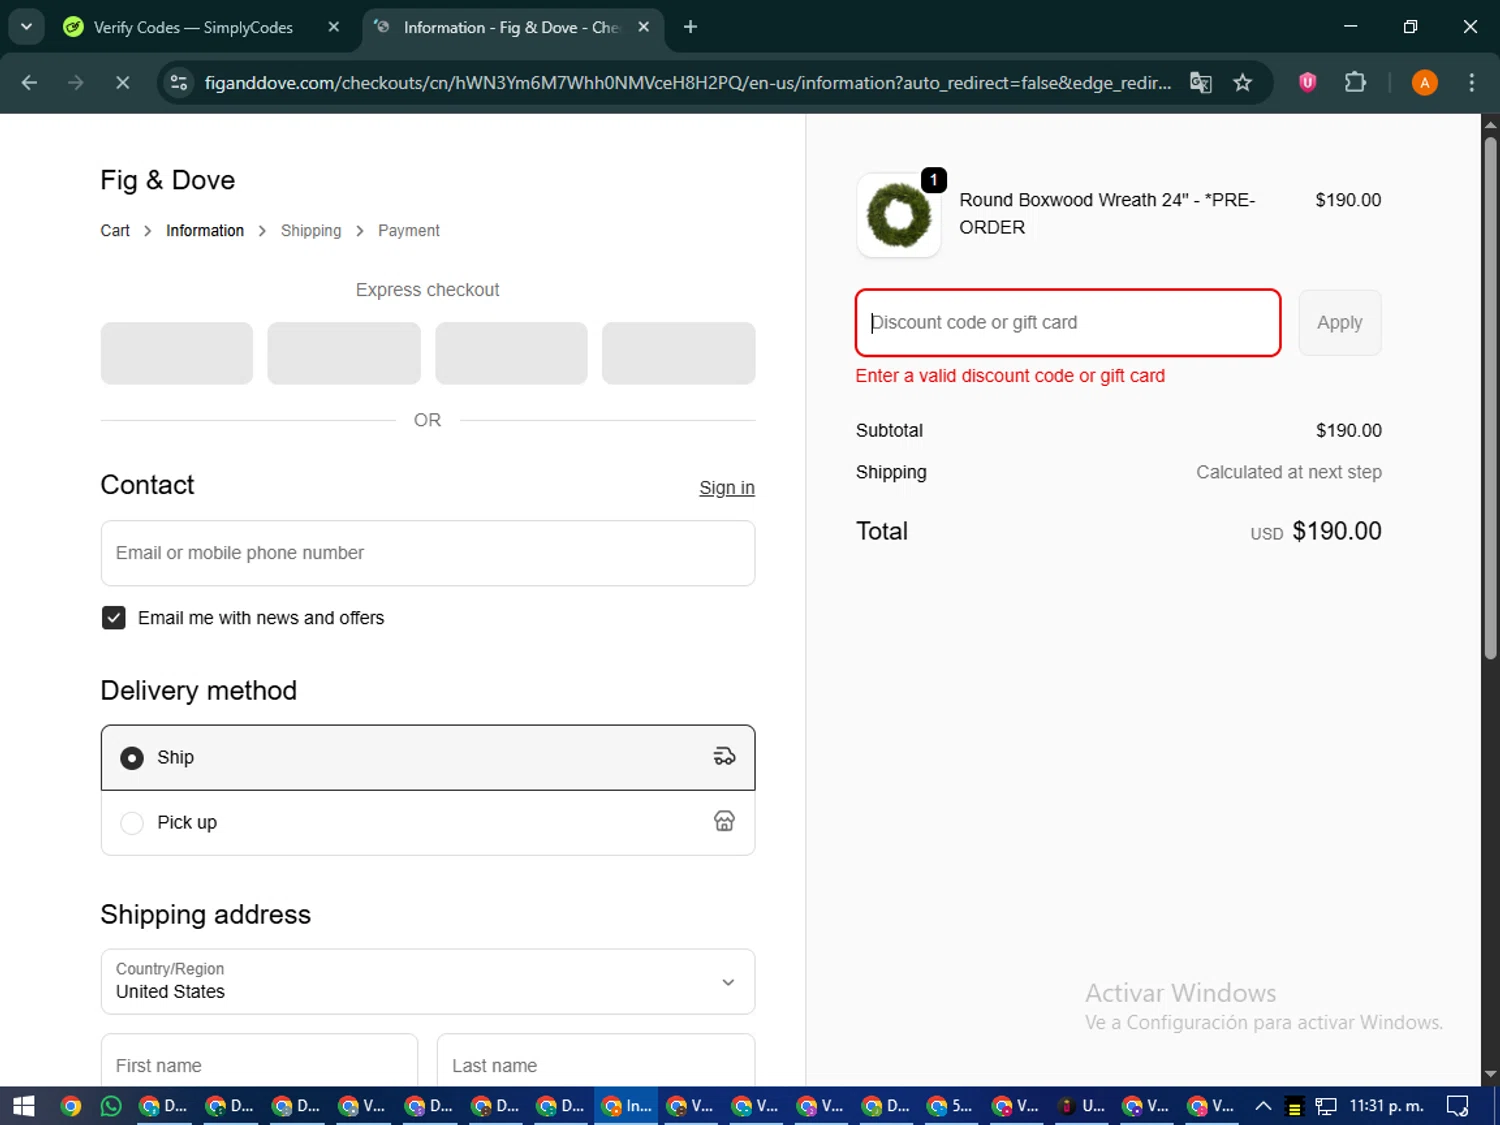This screenshot has width=1500, height=1125.
Task: Uncheck Email me with news and offers
Action: tap(114, 618)
